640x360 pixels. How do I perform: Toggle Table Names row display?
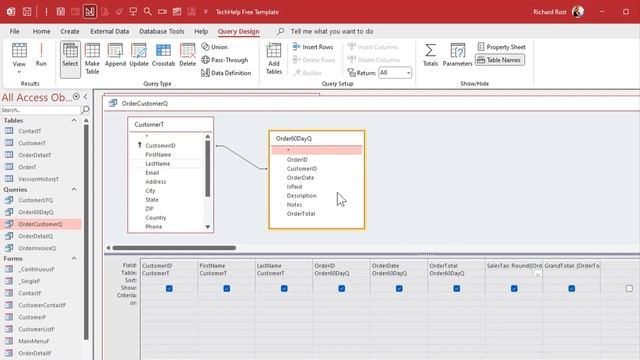[x=500, y=60]
